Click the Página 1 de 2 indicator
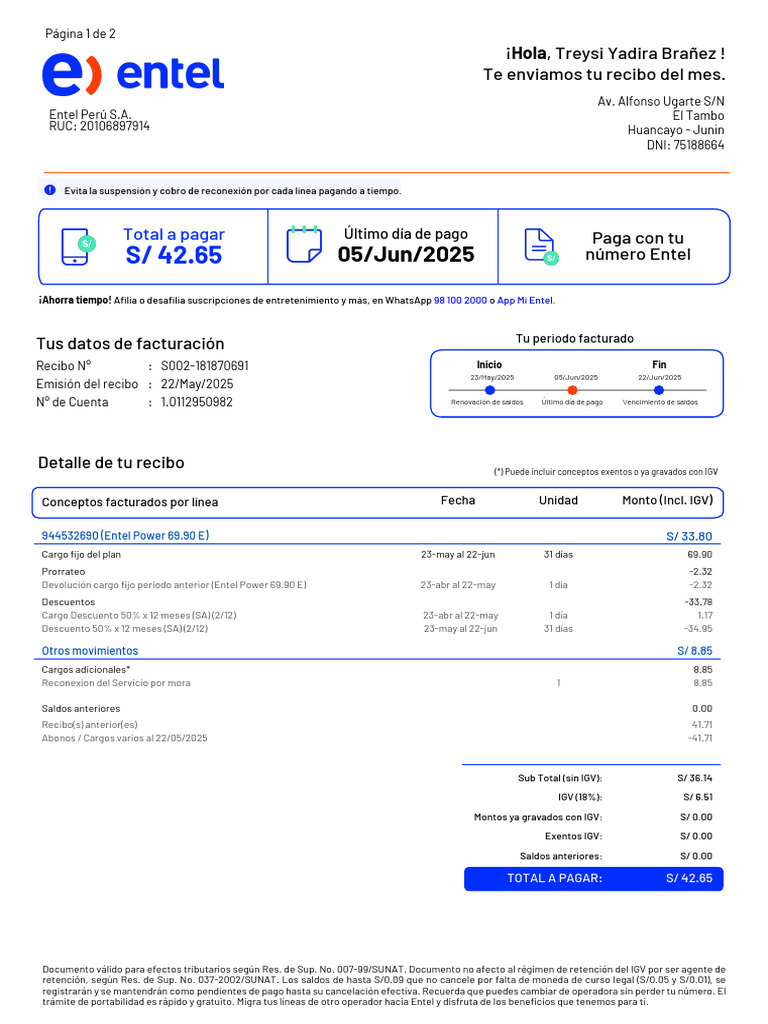Image resolution: width=768 pixels, height=1024 pixels. tap(80, 33)
